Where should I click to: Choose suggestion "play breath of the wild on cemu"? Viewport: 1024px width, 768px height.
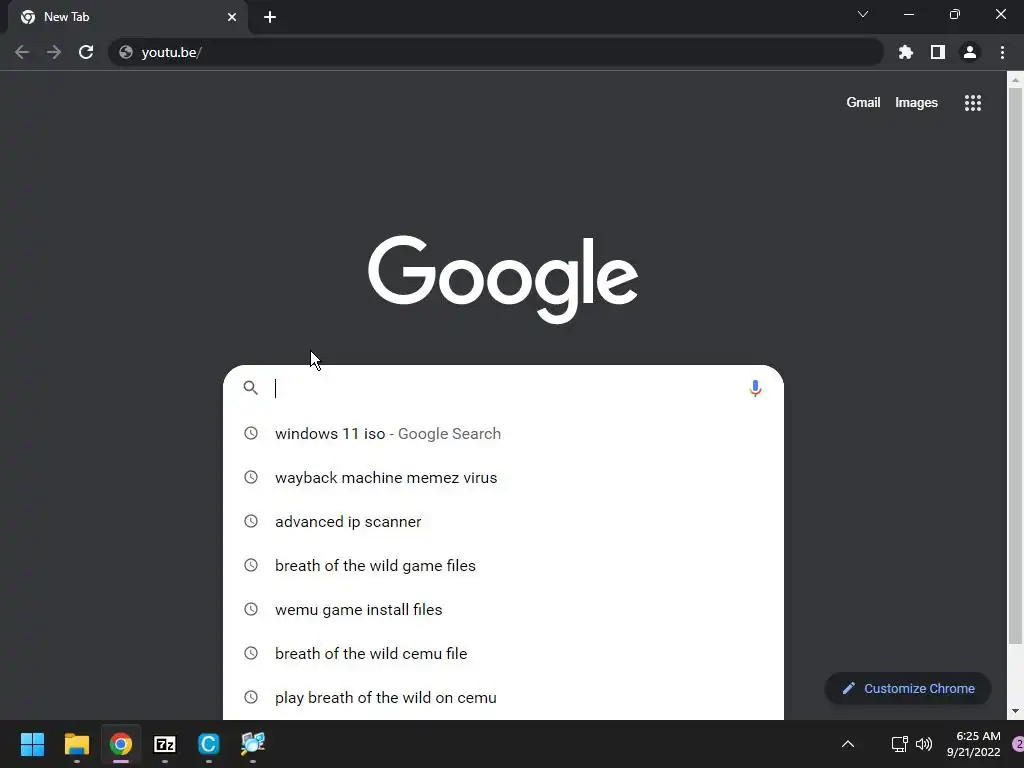tap(503, 697)
